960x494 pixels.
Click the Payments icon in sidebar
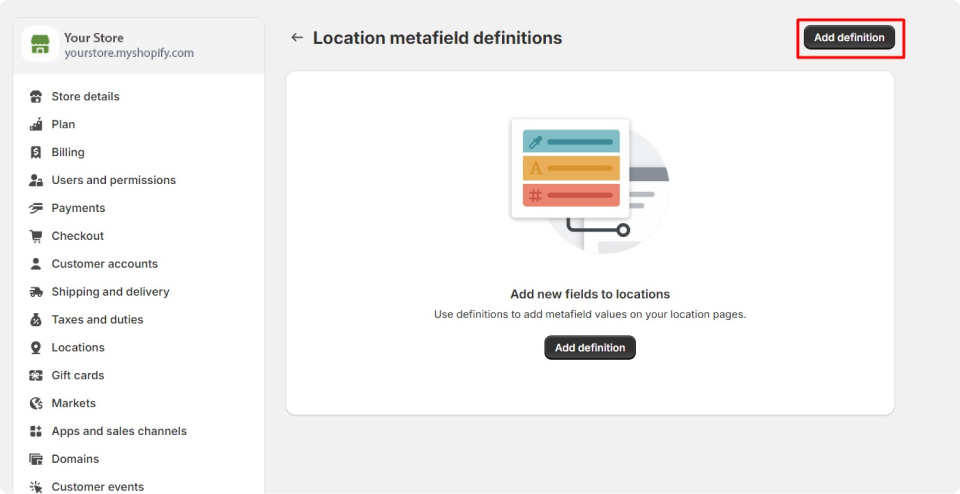[x=36, y=208]
